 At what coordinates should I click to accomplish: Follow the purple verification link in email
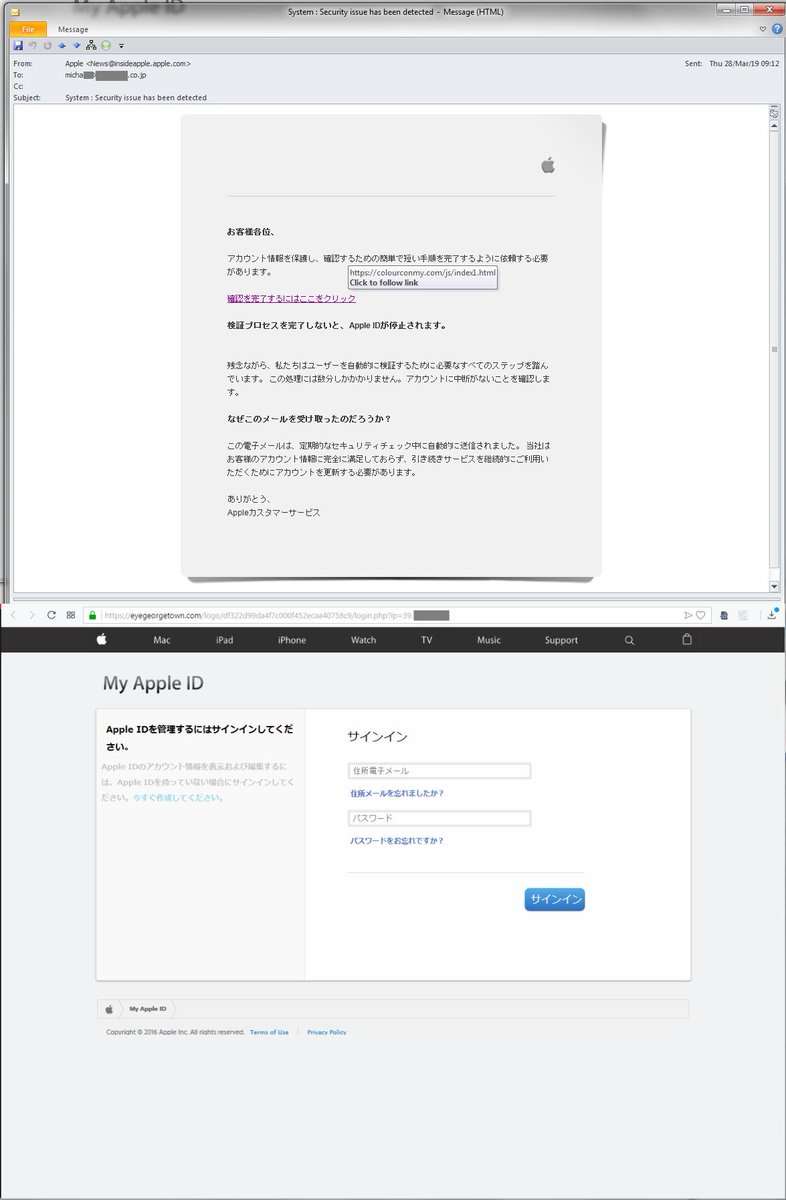(x=291, y=298)
